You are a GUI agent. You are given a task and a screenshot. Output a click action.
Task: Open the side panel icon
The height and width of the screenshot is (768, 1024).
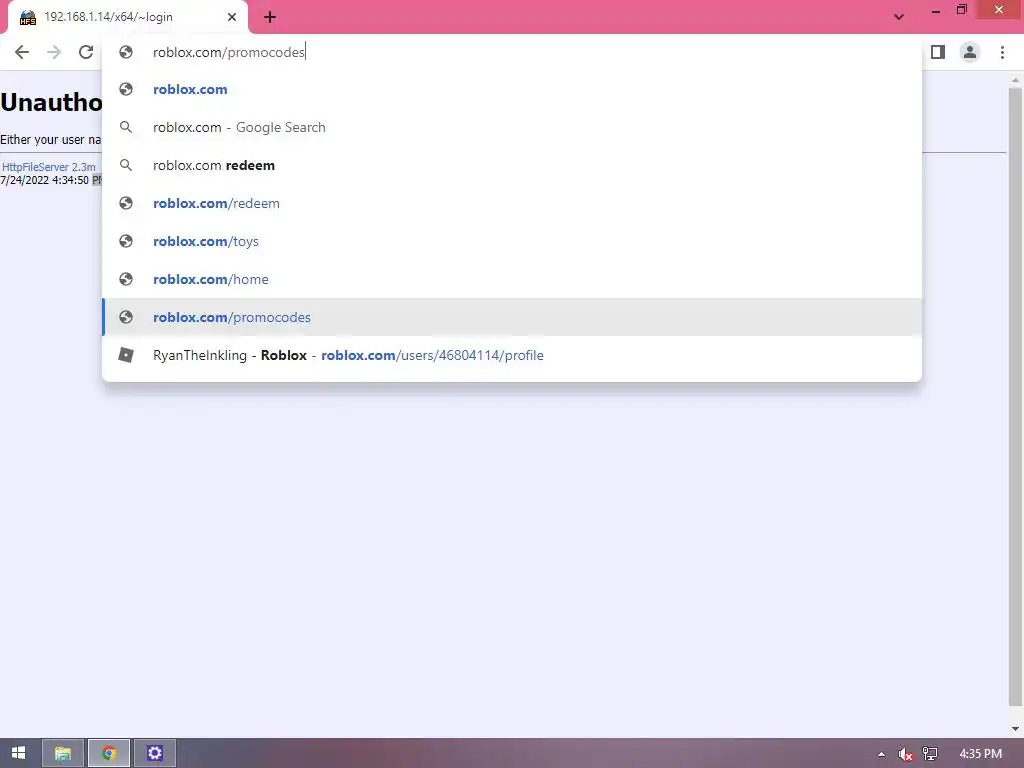tap(938, 52)
